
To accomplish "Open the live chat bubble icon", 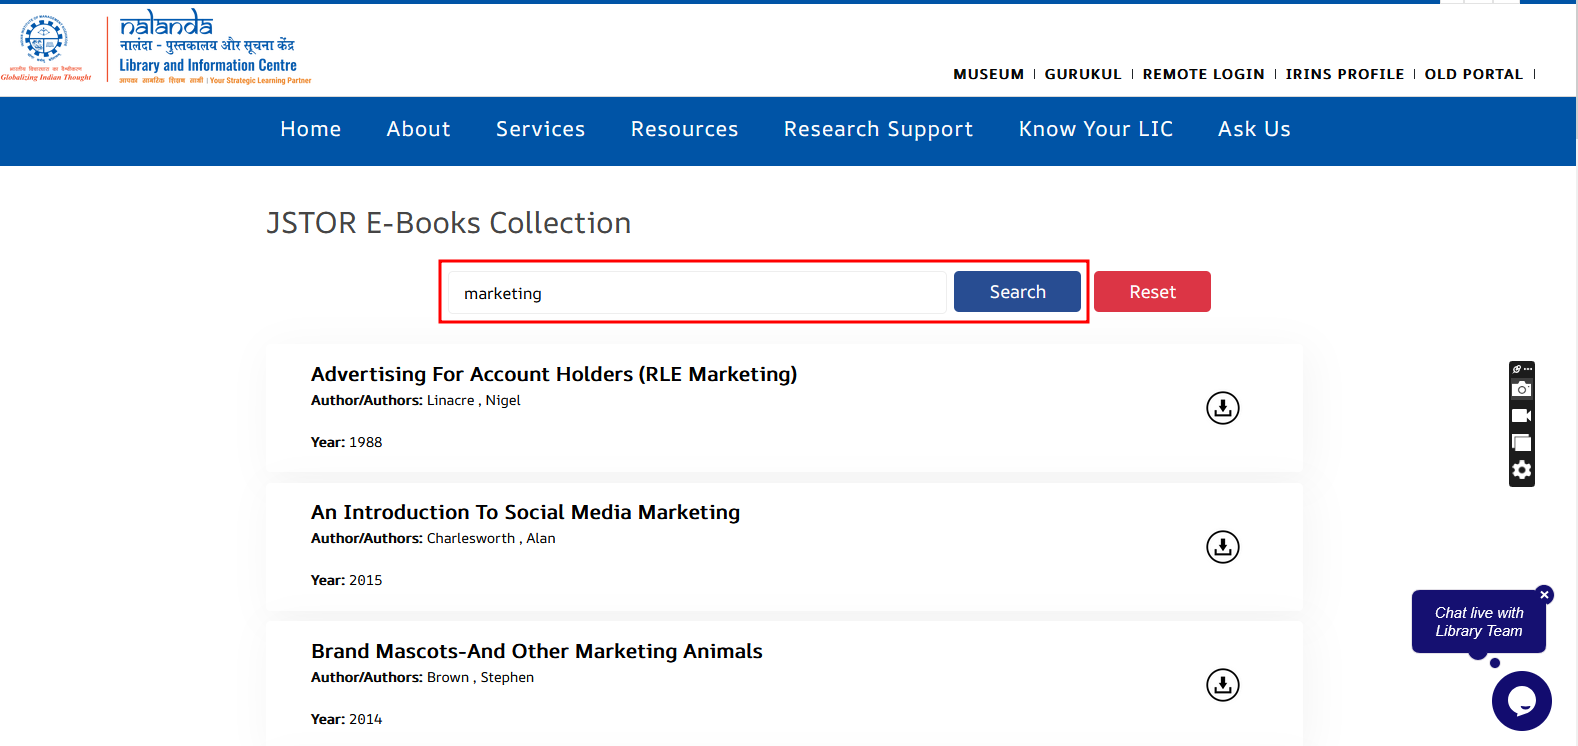I will 1521,701.
